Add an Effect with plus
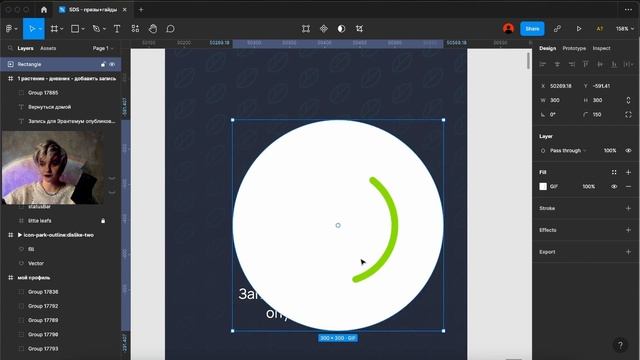Screen dimensions: 640x360 click(628, 230)
